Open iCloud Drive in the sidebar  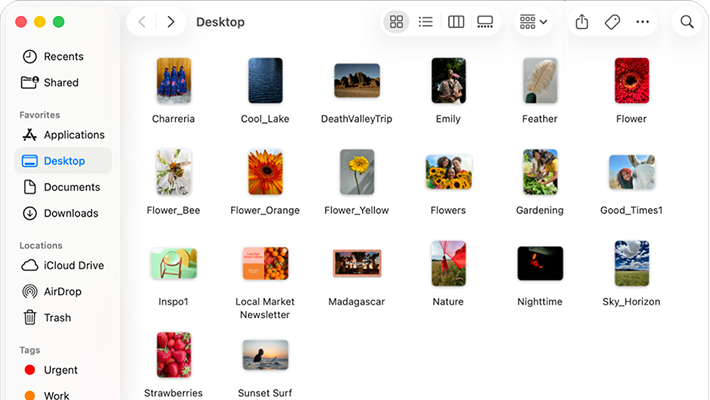(63, 265)
